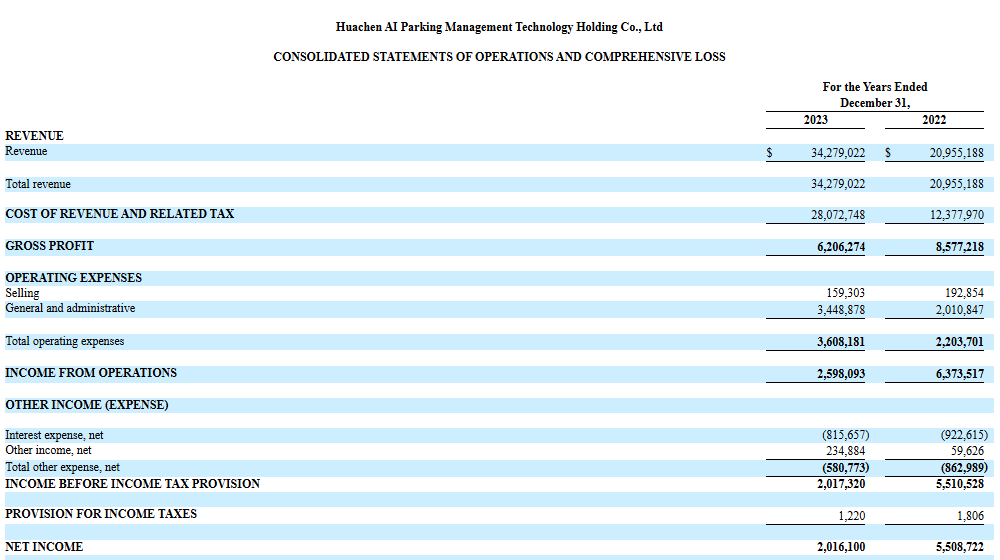This screenshot has width=1000, height=560.
Task: Click the 'Revenue' row label
Action: (26, 151)
